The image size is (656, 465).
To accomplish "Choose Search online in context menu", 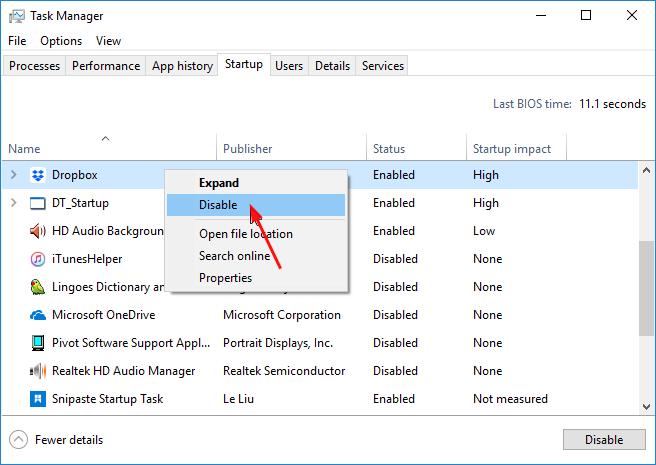I will point(256,256).
